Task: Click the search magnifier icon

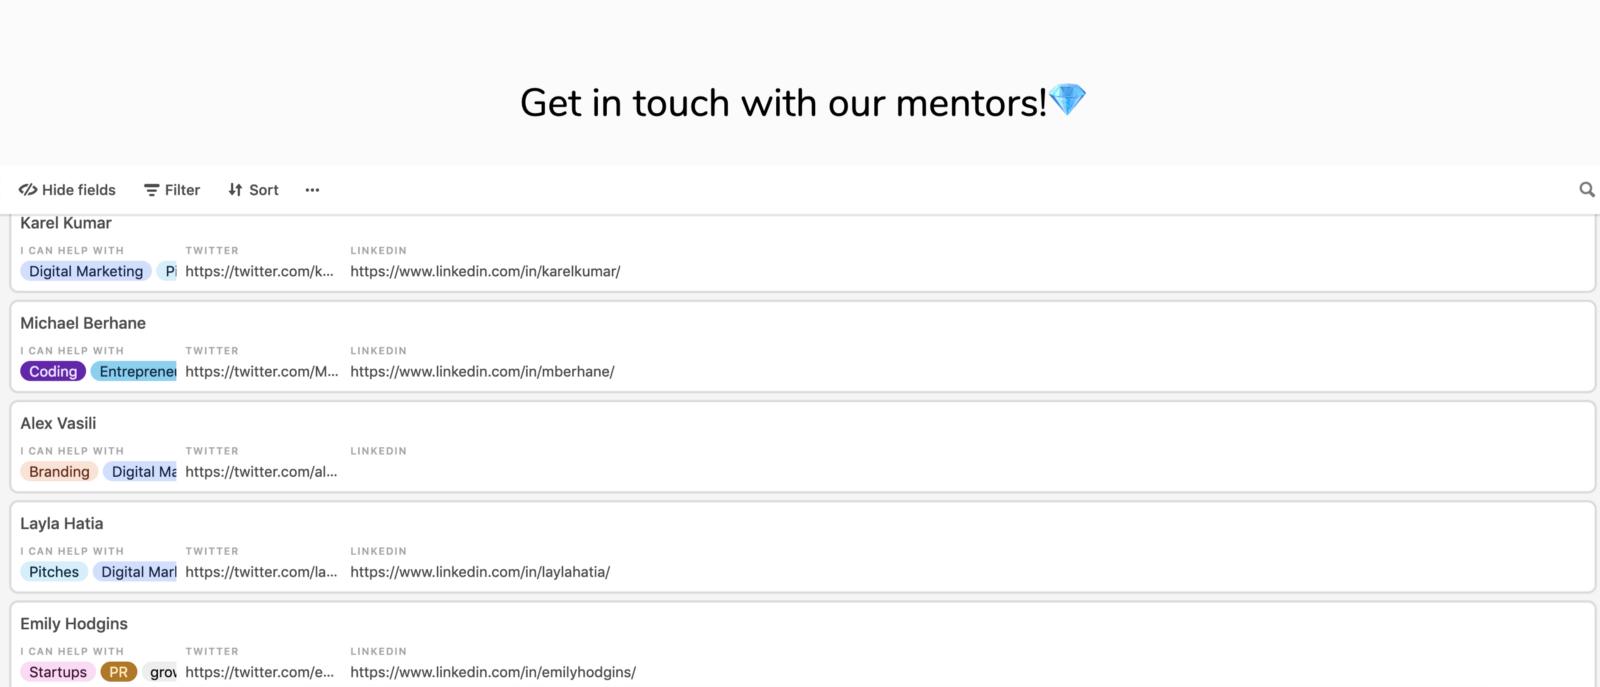Action: tap(1586, 190)
